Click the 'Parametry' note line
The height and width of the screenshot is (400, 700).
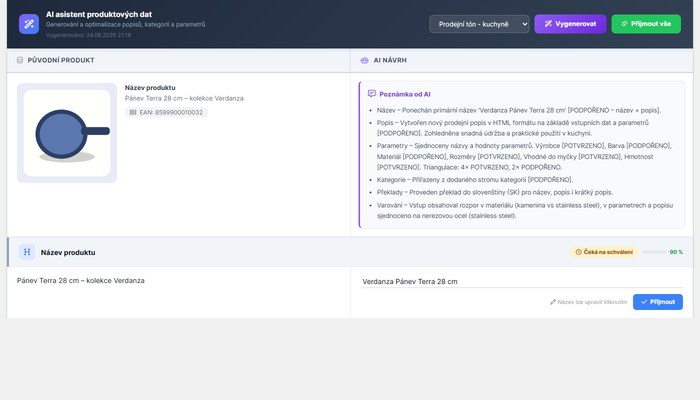[x=524, y=157]
